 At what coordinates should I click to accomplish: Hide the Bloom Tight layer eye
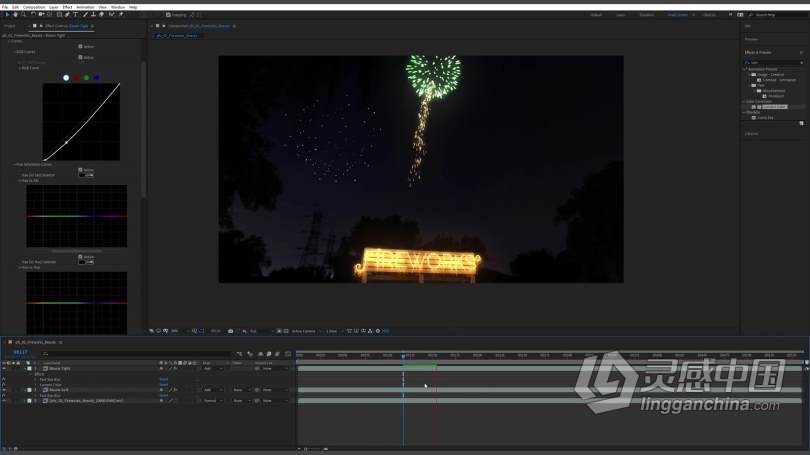pos(4,369)
